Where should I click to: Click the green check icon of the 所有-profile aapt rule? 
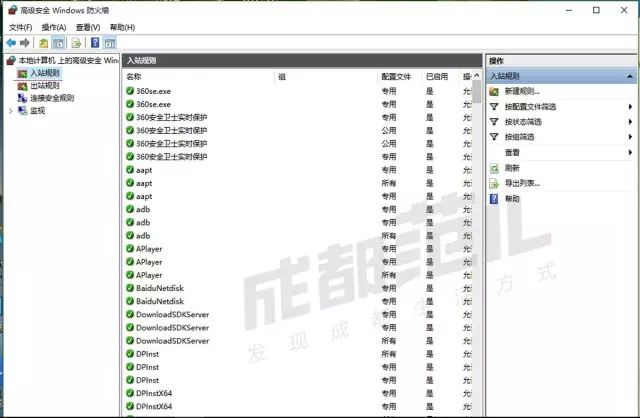(x=130, y=183)
